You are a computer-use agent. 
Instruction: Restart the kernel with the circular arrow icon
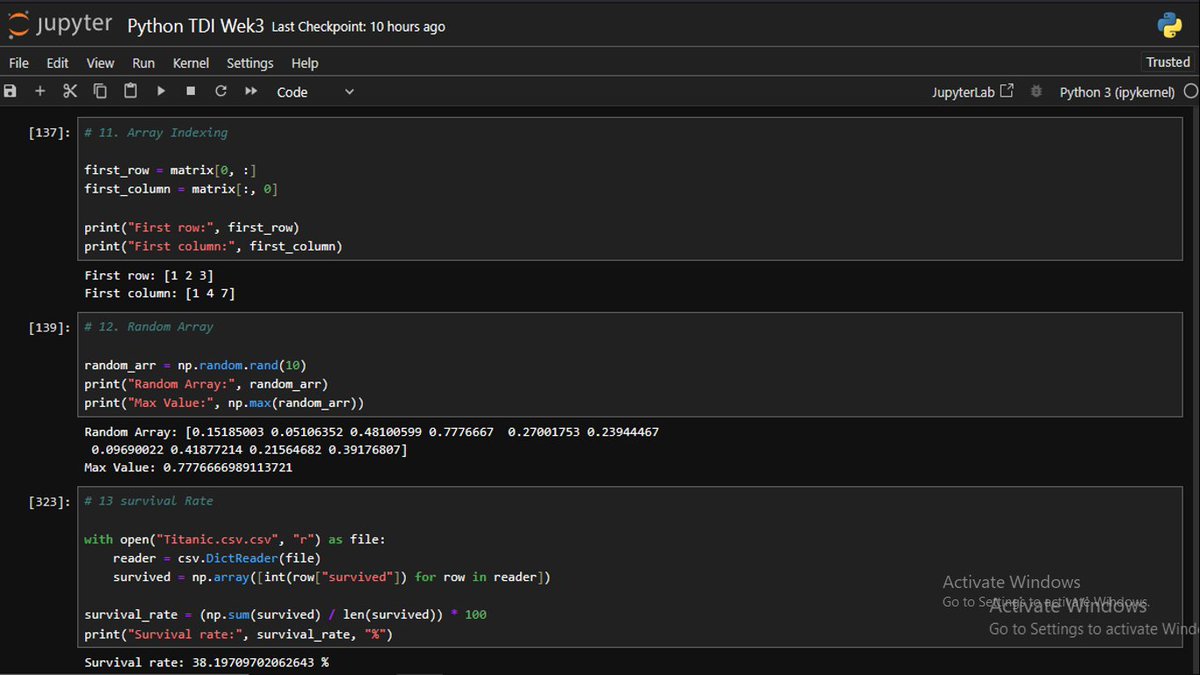(221, 91)
